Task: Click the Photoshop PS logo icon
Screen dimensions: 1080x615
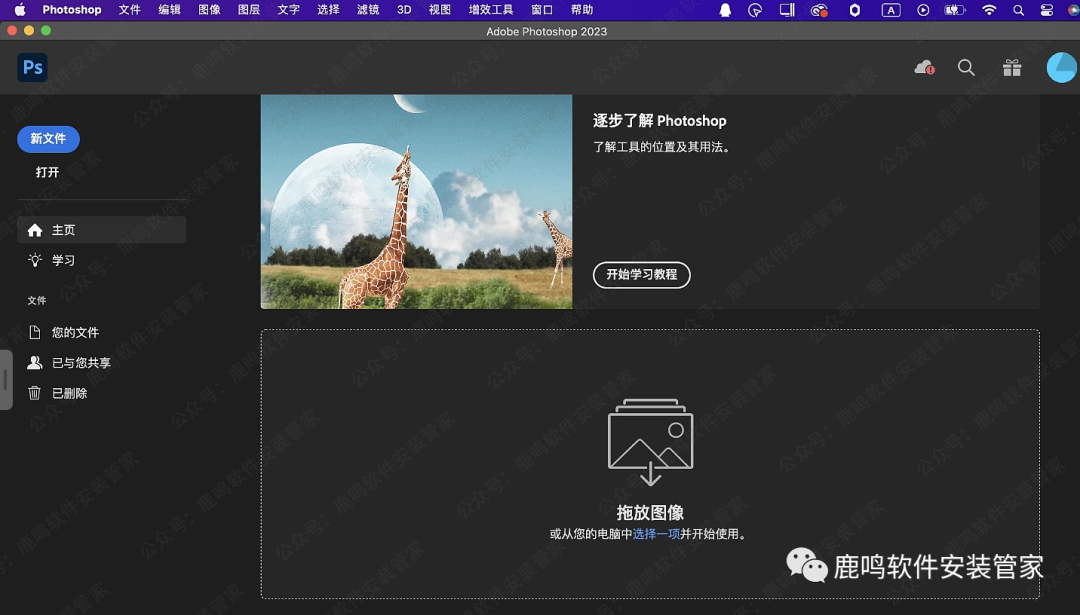Action: click(32, 67)
